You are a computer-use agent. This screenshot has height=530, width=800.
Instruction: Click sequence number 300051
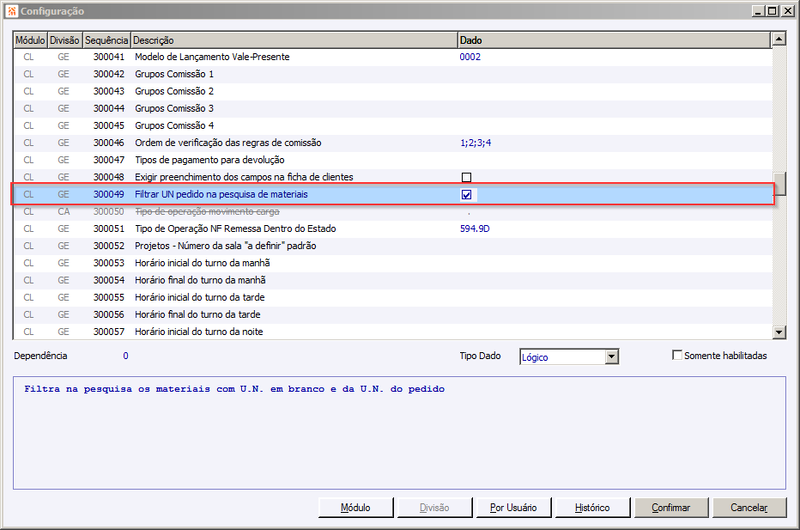click(109, 229)
